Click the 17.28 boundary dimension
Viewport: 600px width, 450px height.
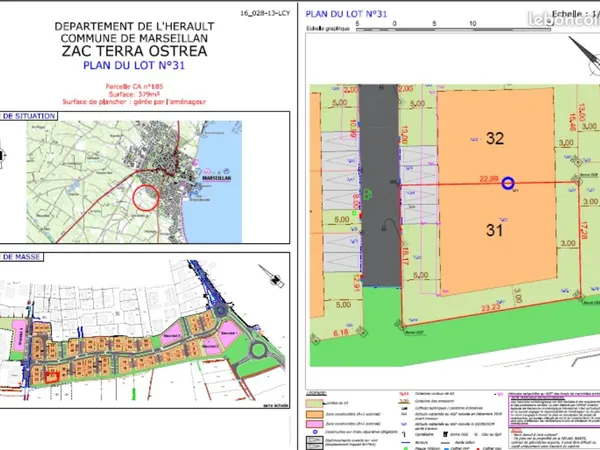pyautogui.click(x=584, y=231)
